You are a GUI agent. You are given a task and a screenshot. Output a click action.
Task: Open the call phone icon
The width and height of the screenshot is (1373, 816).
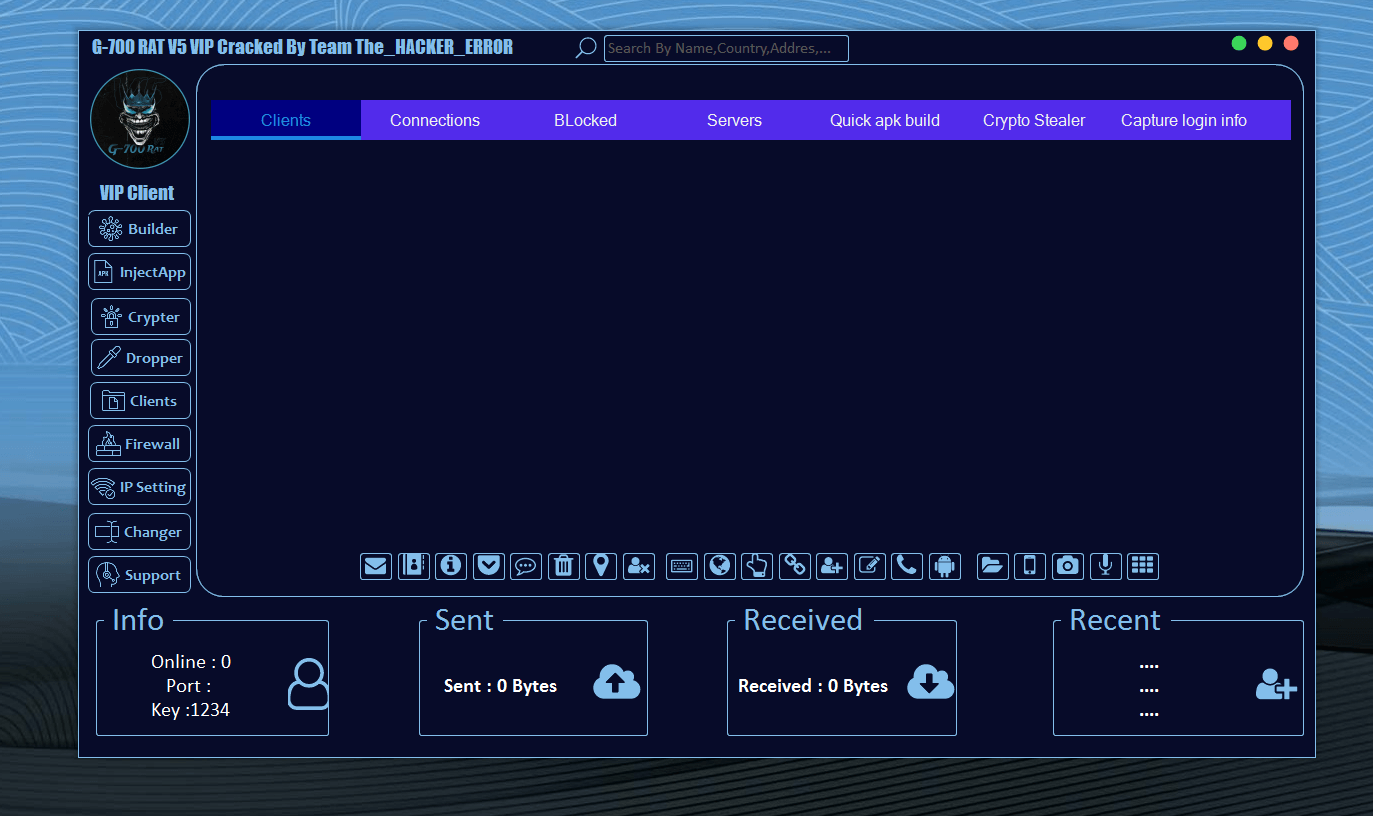pyautogui.click(x=907, y=566)
